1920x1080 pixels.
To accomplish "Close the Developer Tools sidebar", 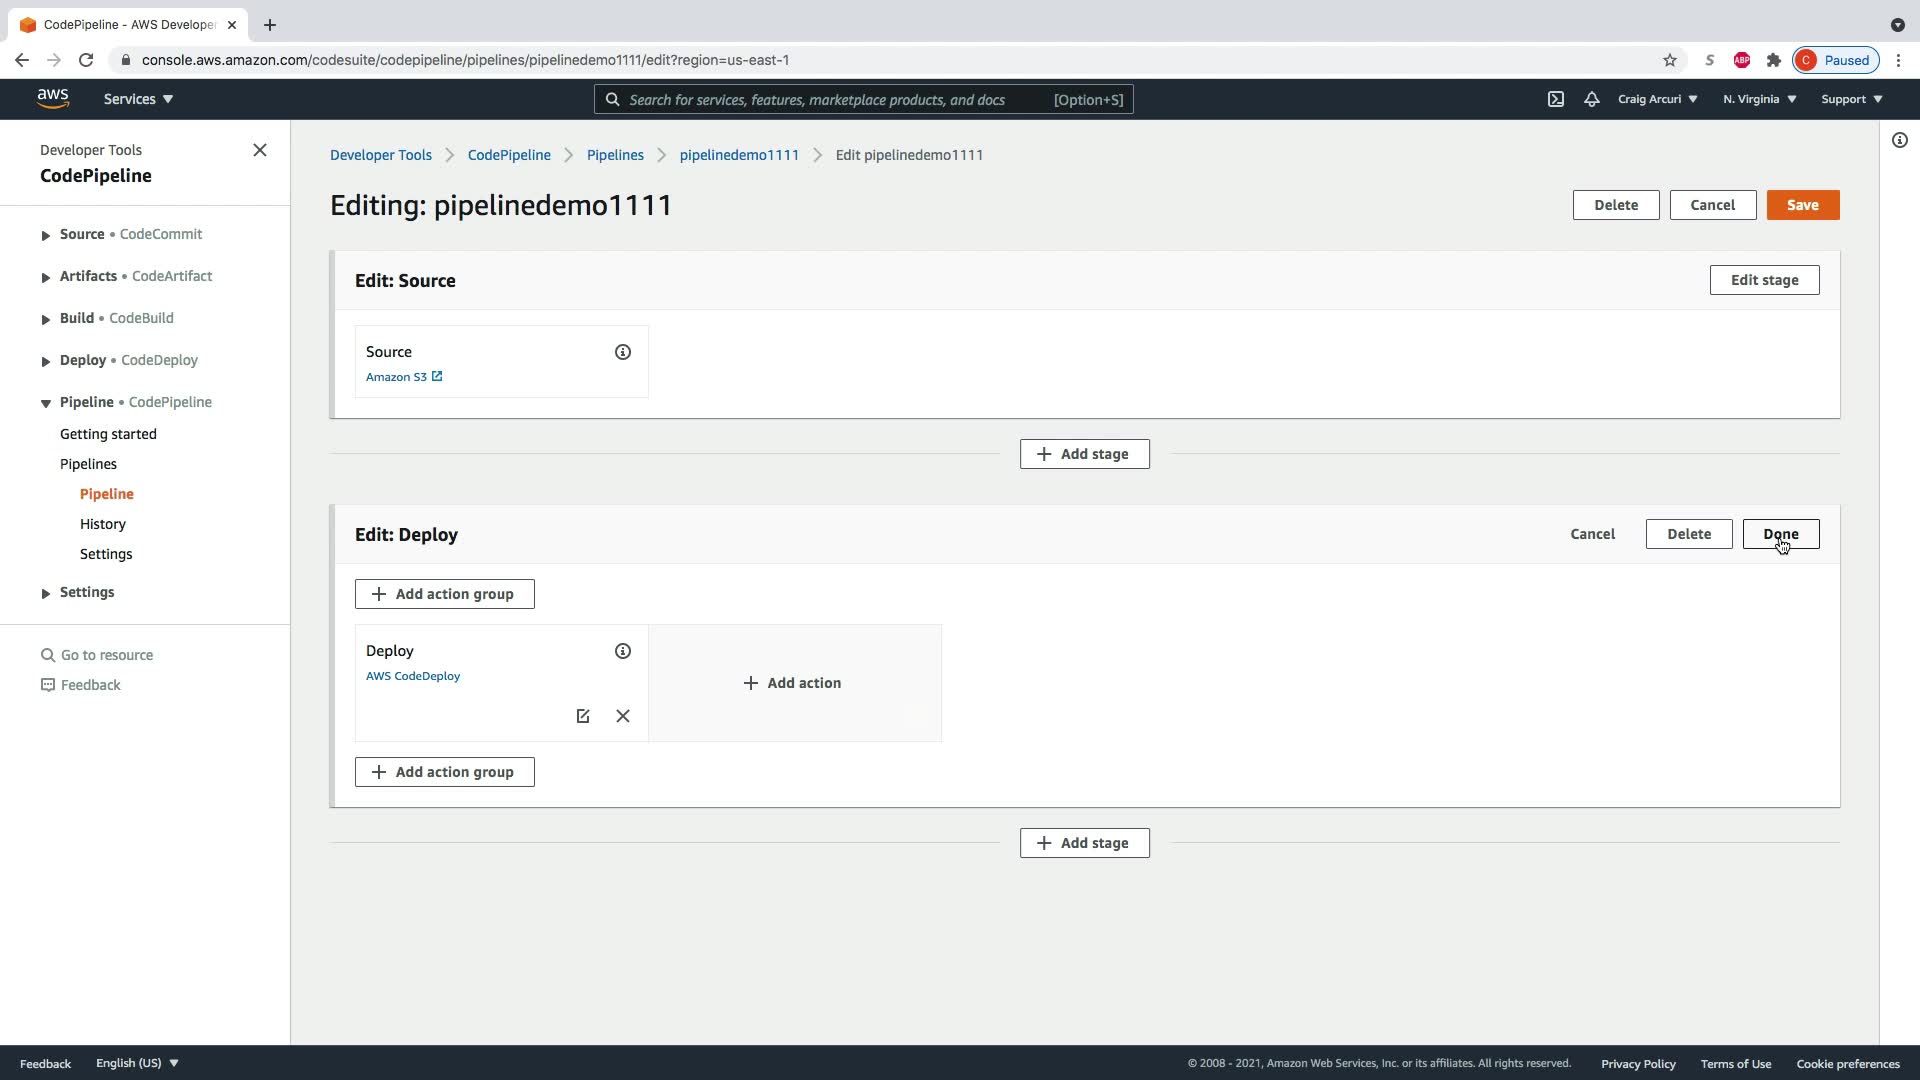I will coord(260,150).
